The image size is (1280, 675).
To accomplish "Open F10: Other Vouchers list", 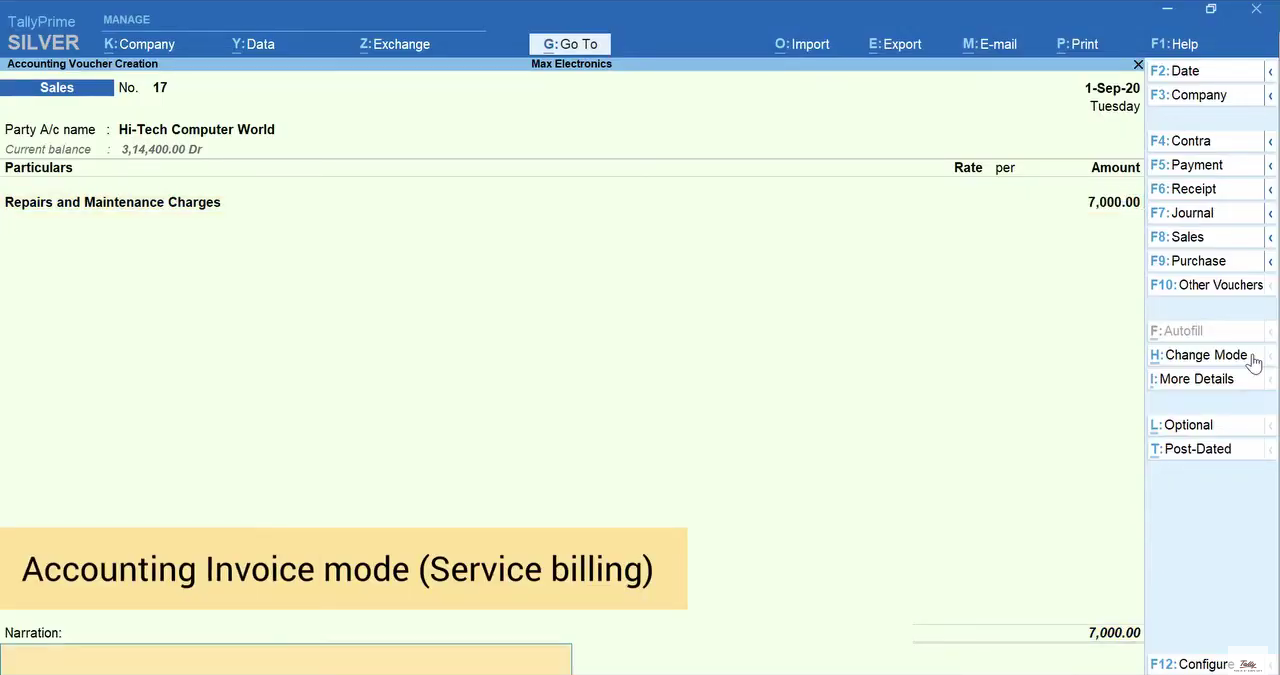I will pyautogui.click(x=1206, y=285).
